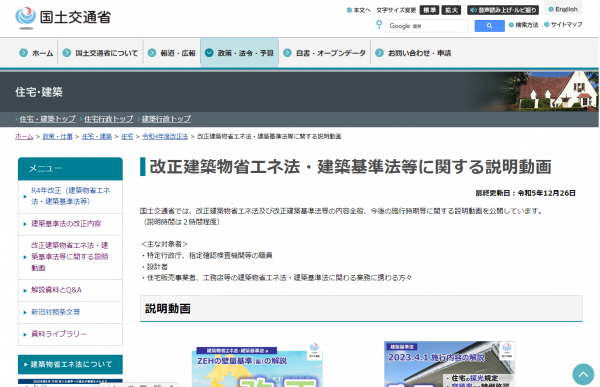Image resolution: width=600 pixels, height=387 pixels.
Task: Click the 白書・オープンデータ nav circle arrow icon
Action: 287,53
